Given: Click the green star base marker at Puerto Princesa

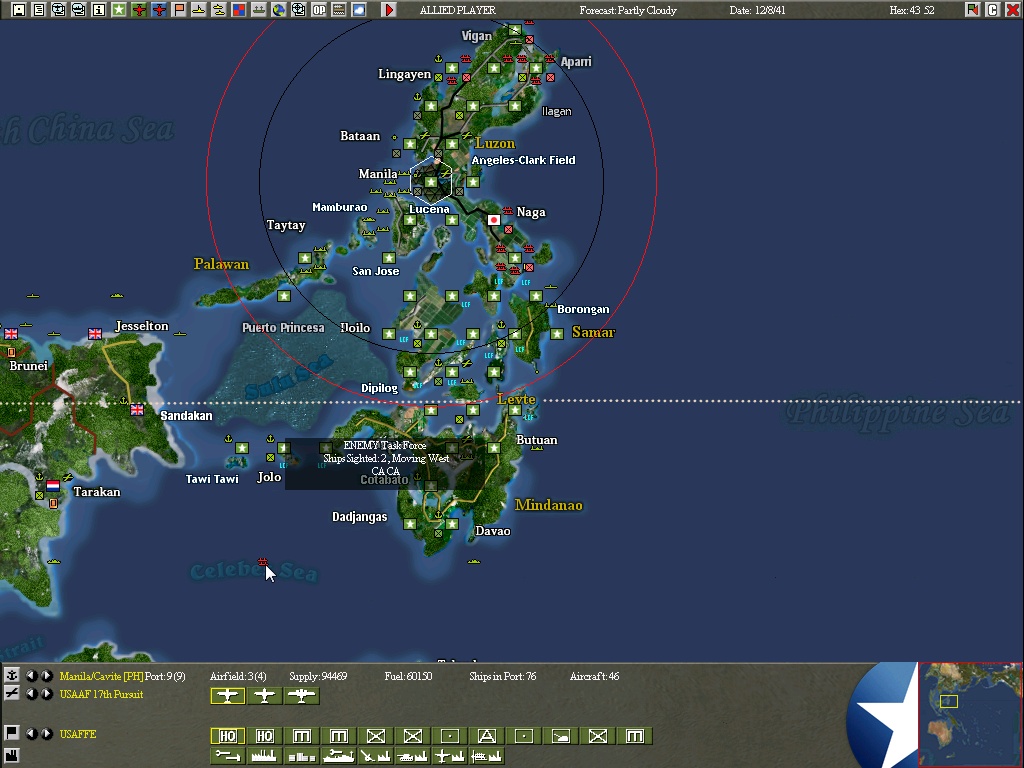Looking at the screenshot, I should pyautogui.click(x=283, y=296).
